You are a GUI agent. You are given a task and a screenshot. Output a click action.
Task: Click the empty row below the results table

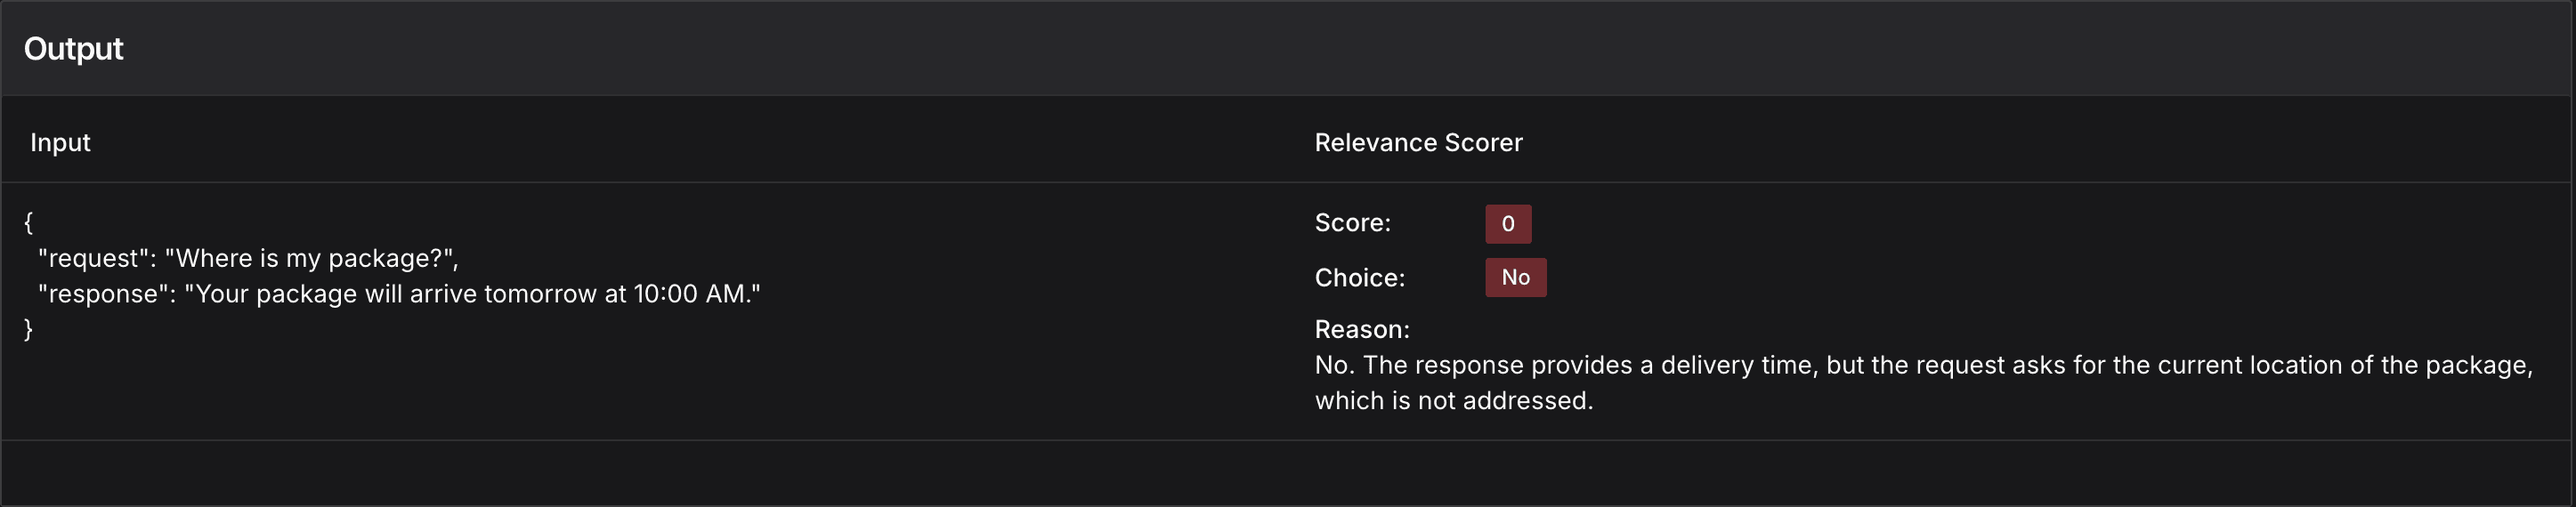pyautogui.click(x=1287, y=472)
